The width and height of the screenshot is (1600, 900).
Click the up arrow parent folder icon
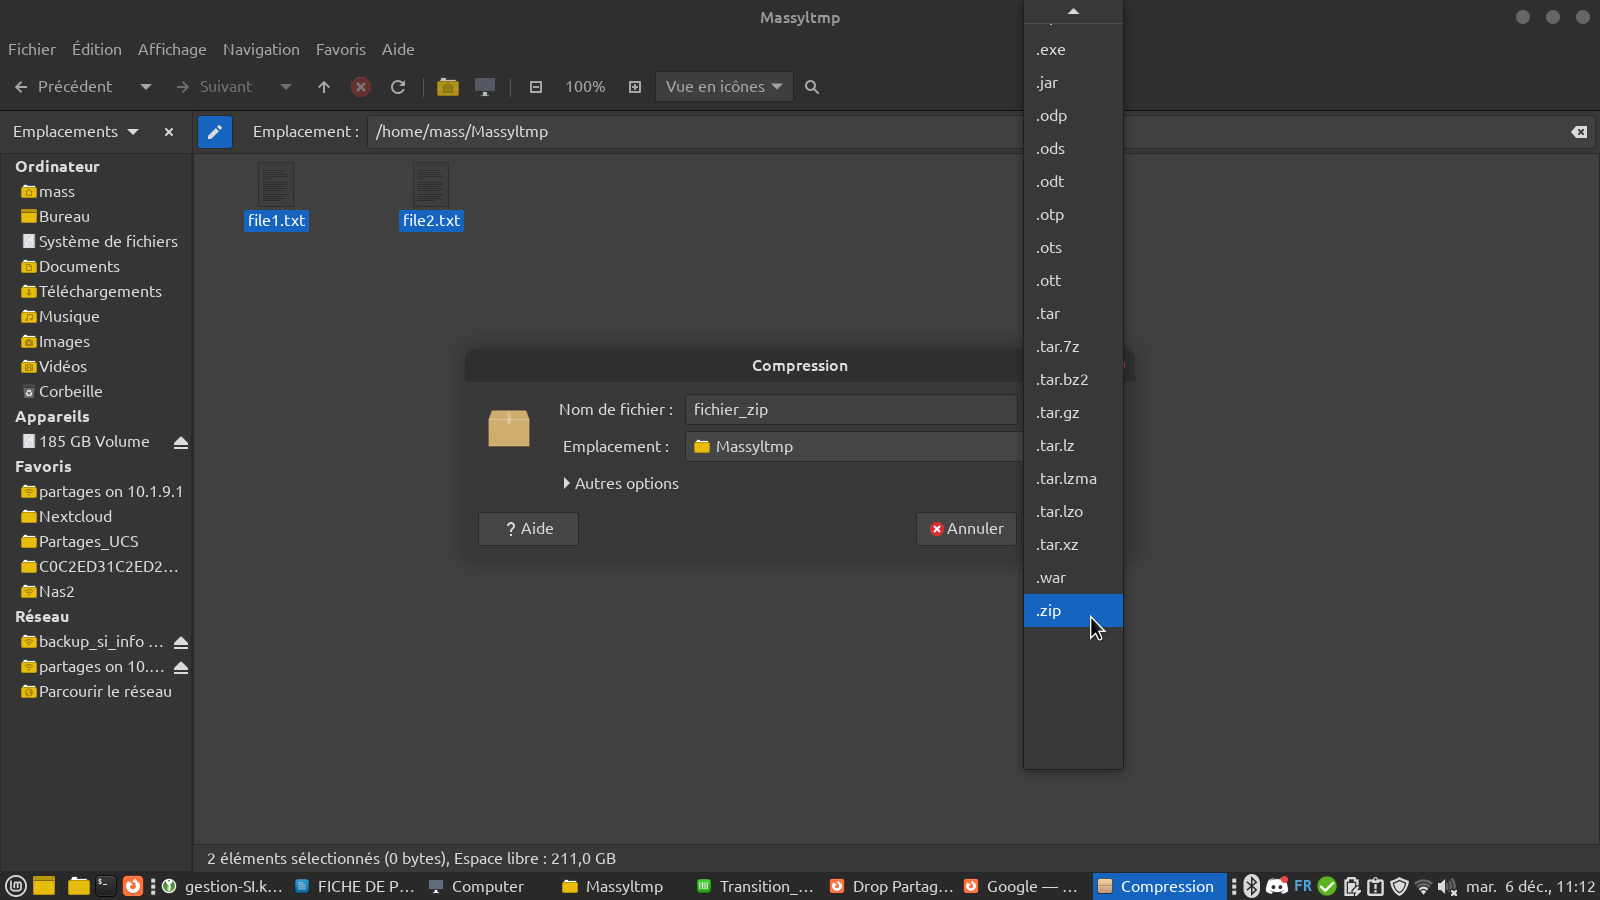(324, 87)
